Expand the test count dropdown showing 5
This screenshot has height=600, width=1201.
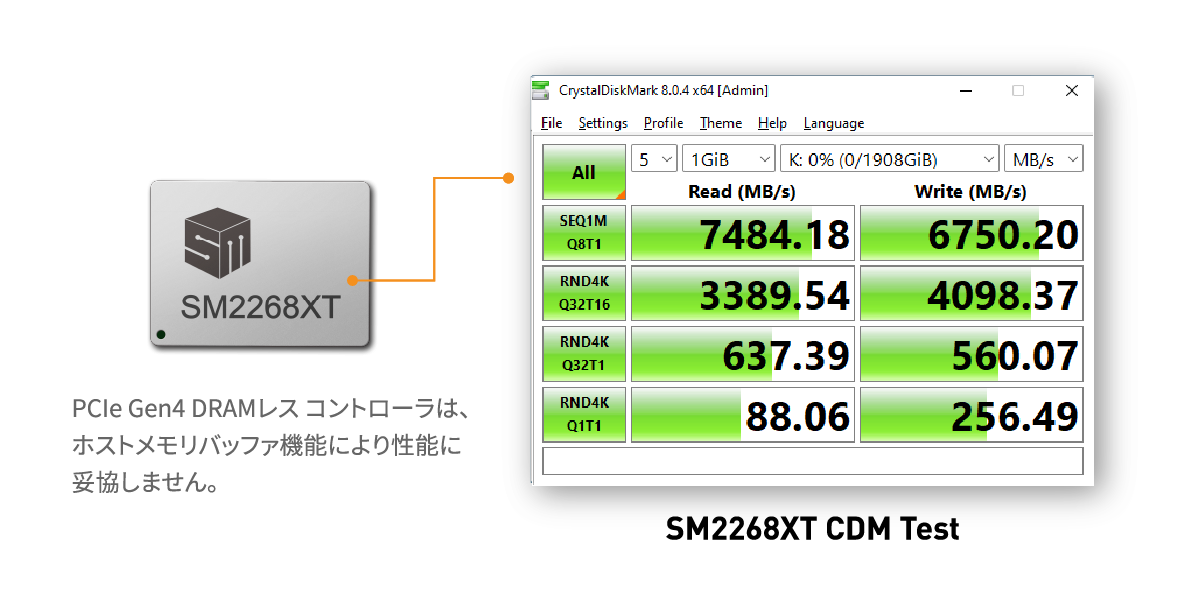pos(655,159)
